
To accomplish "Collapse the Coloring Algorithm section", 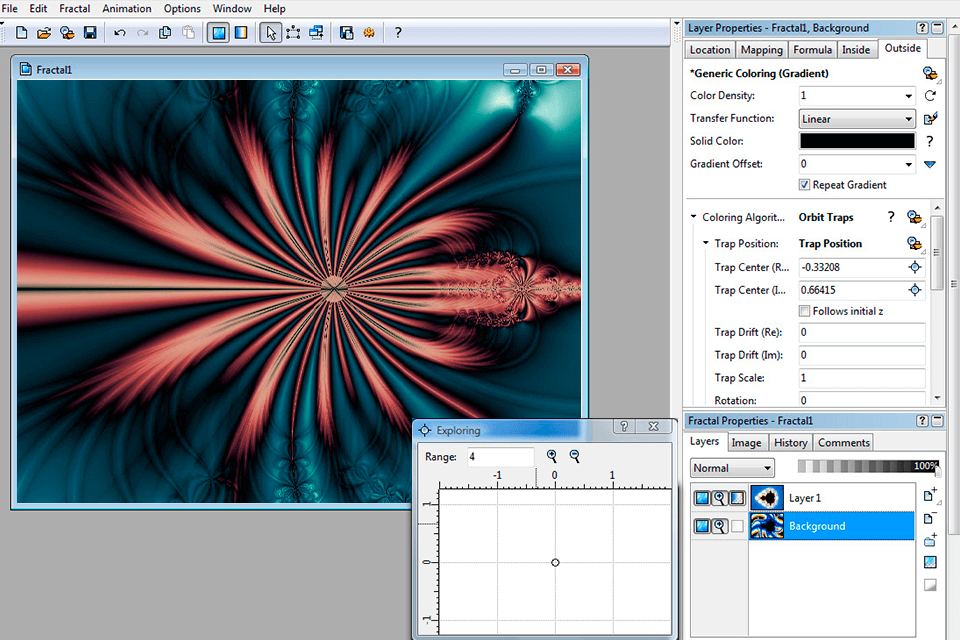I will [x=694, y=217].
